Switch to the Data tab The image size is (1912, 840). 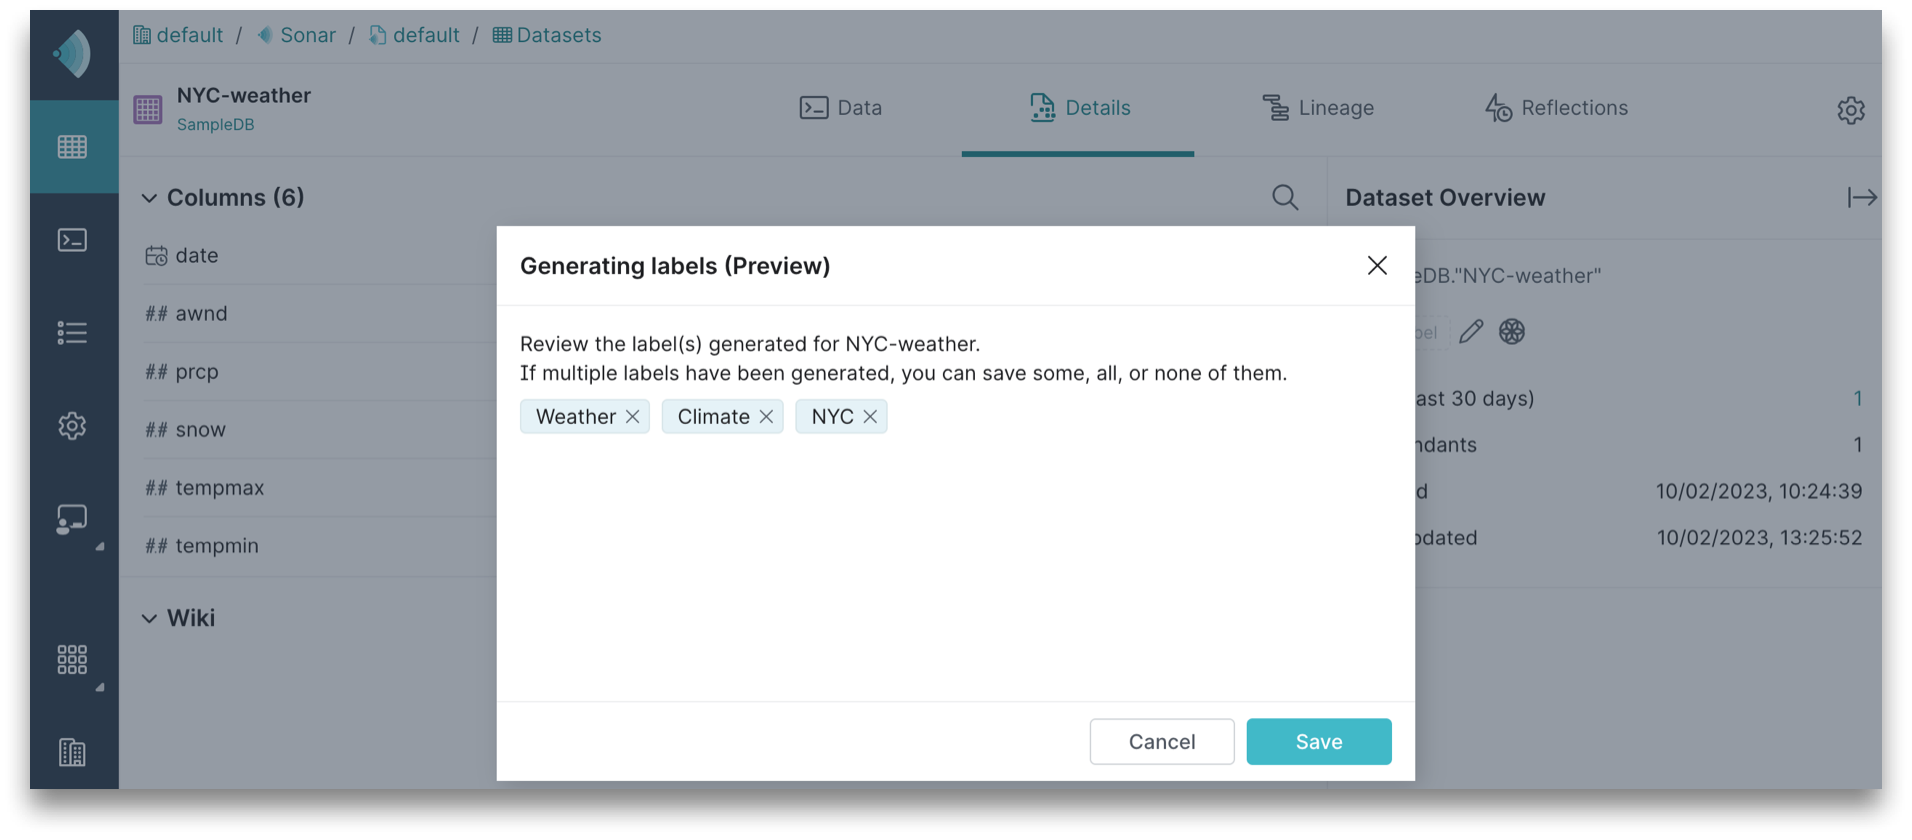[x=841, y=108]
